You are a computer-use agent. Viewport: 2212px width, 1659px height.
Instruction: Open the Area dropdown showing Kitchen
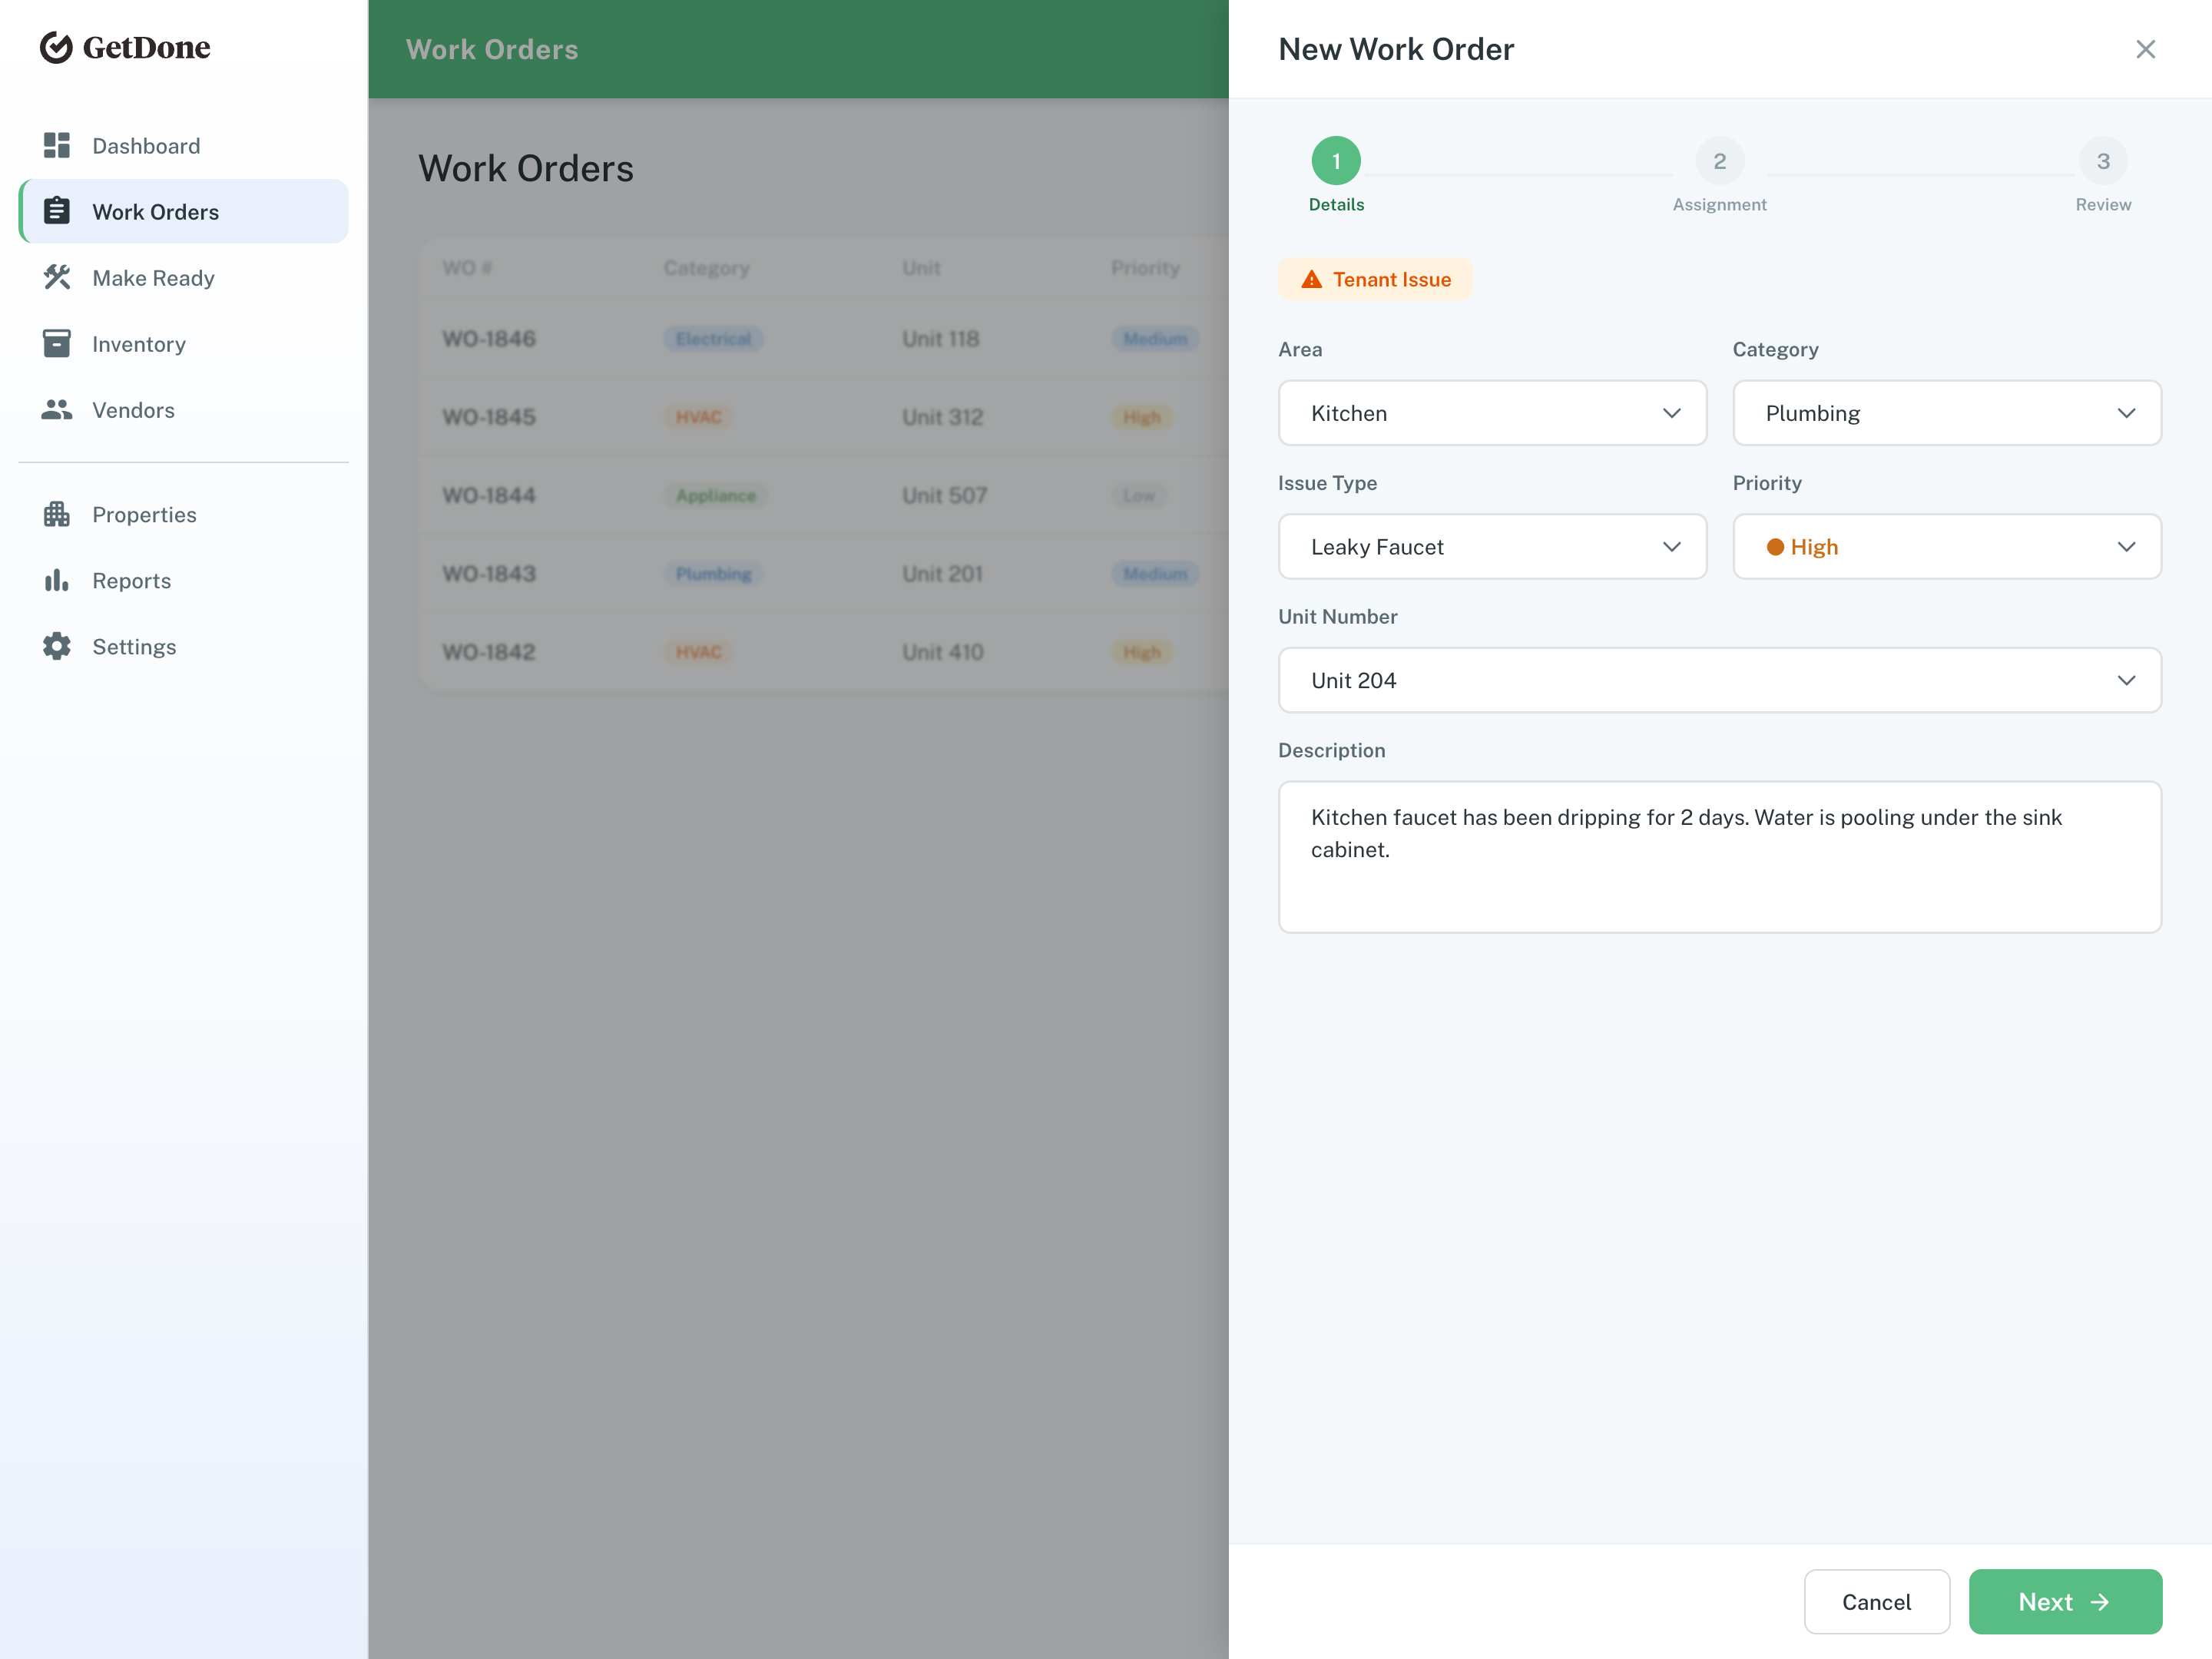(x=1492, y=413)
